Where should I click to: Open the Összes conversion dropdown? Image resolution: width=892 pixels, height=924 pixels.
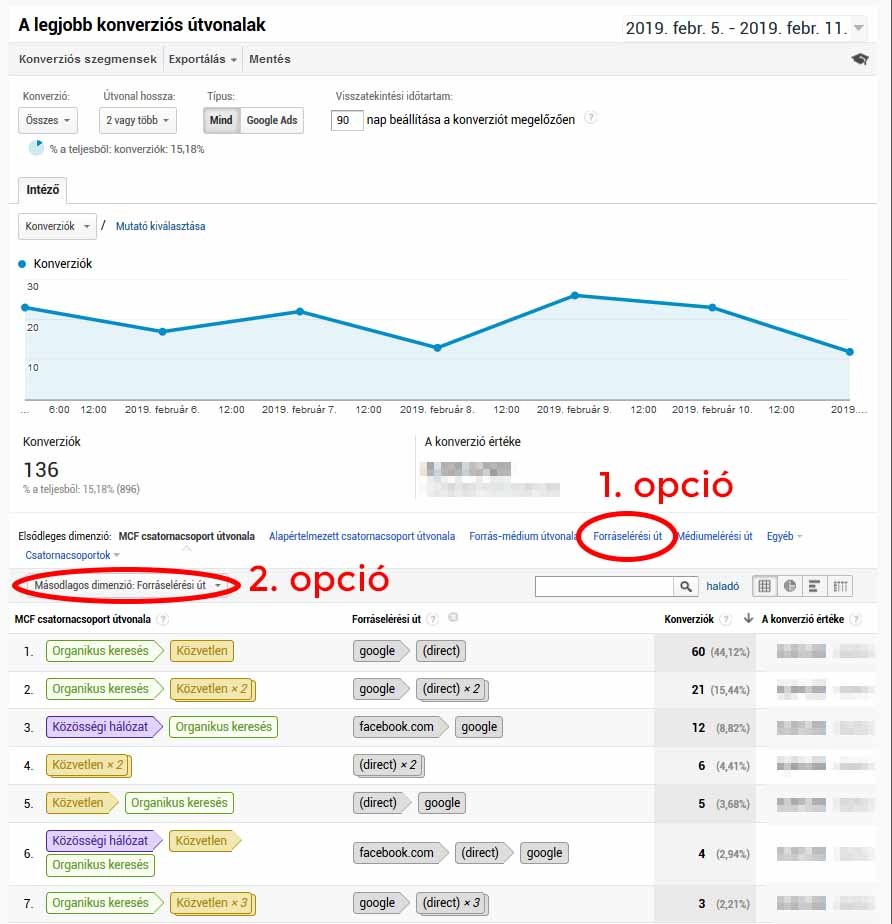(48, 120)
